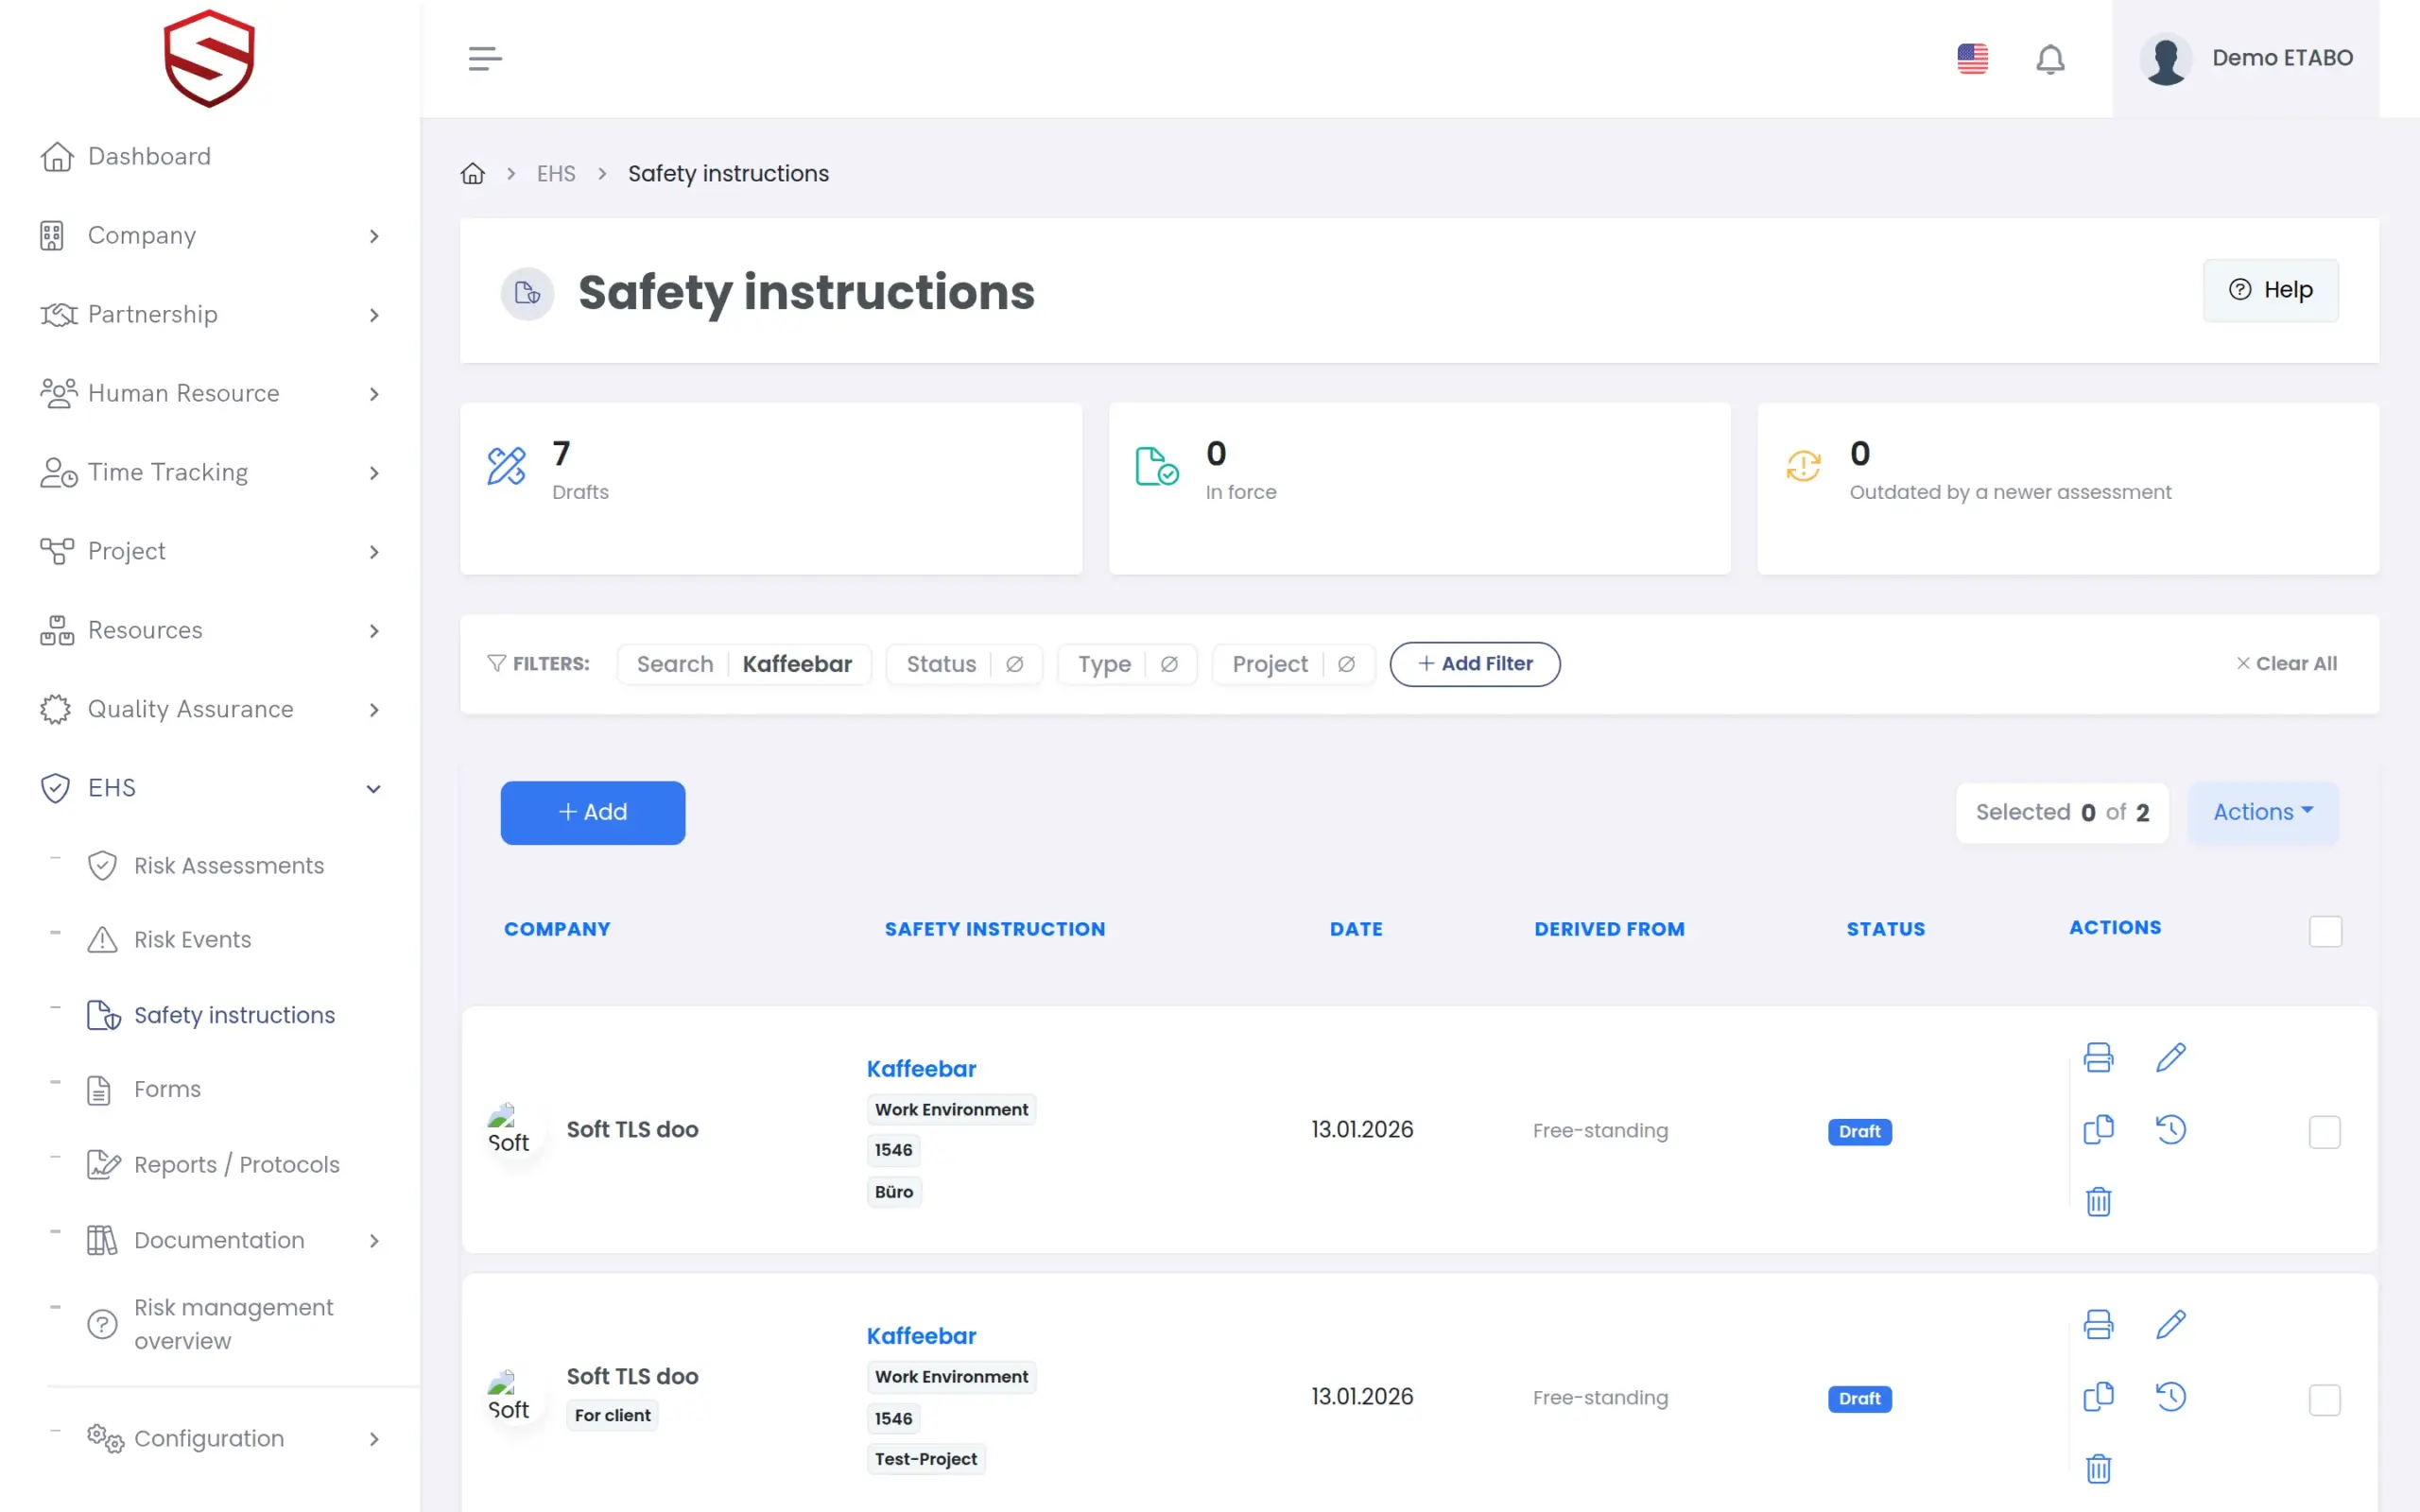2420x1512 pixels.
Task: Show history of Test-Project Kaffeebar instruction
Action: (x=2170, y=1396)
